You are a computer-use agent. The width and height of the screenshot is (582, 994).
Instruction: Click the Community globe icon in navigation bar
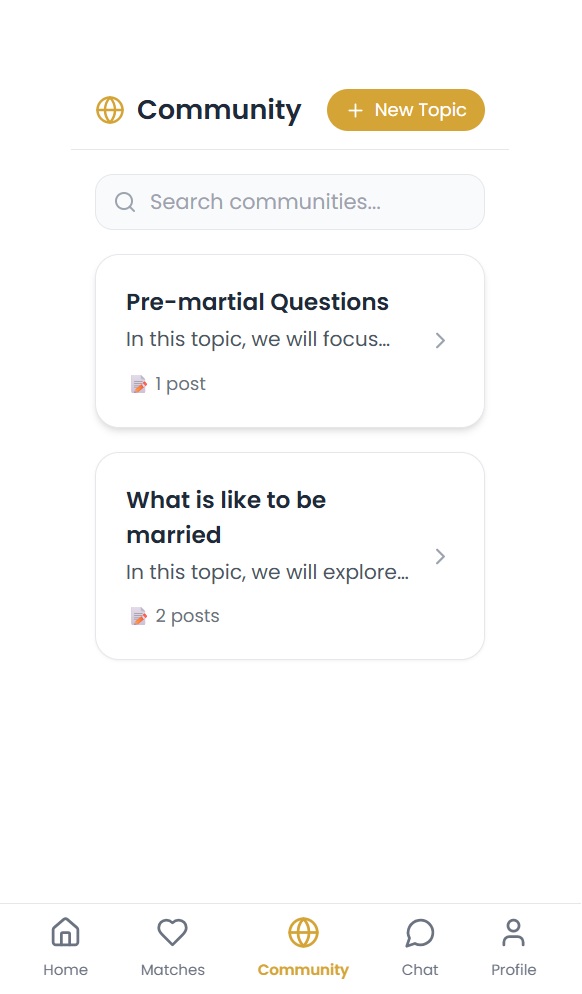coord(303,932)
